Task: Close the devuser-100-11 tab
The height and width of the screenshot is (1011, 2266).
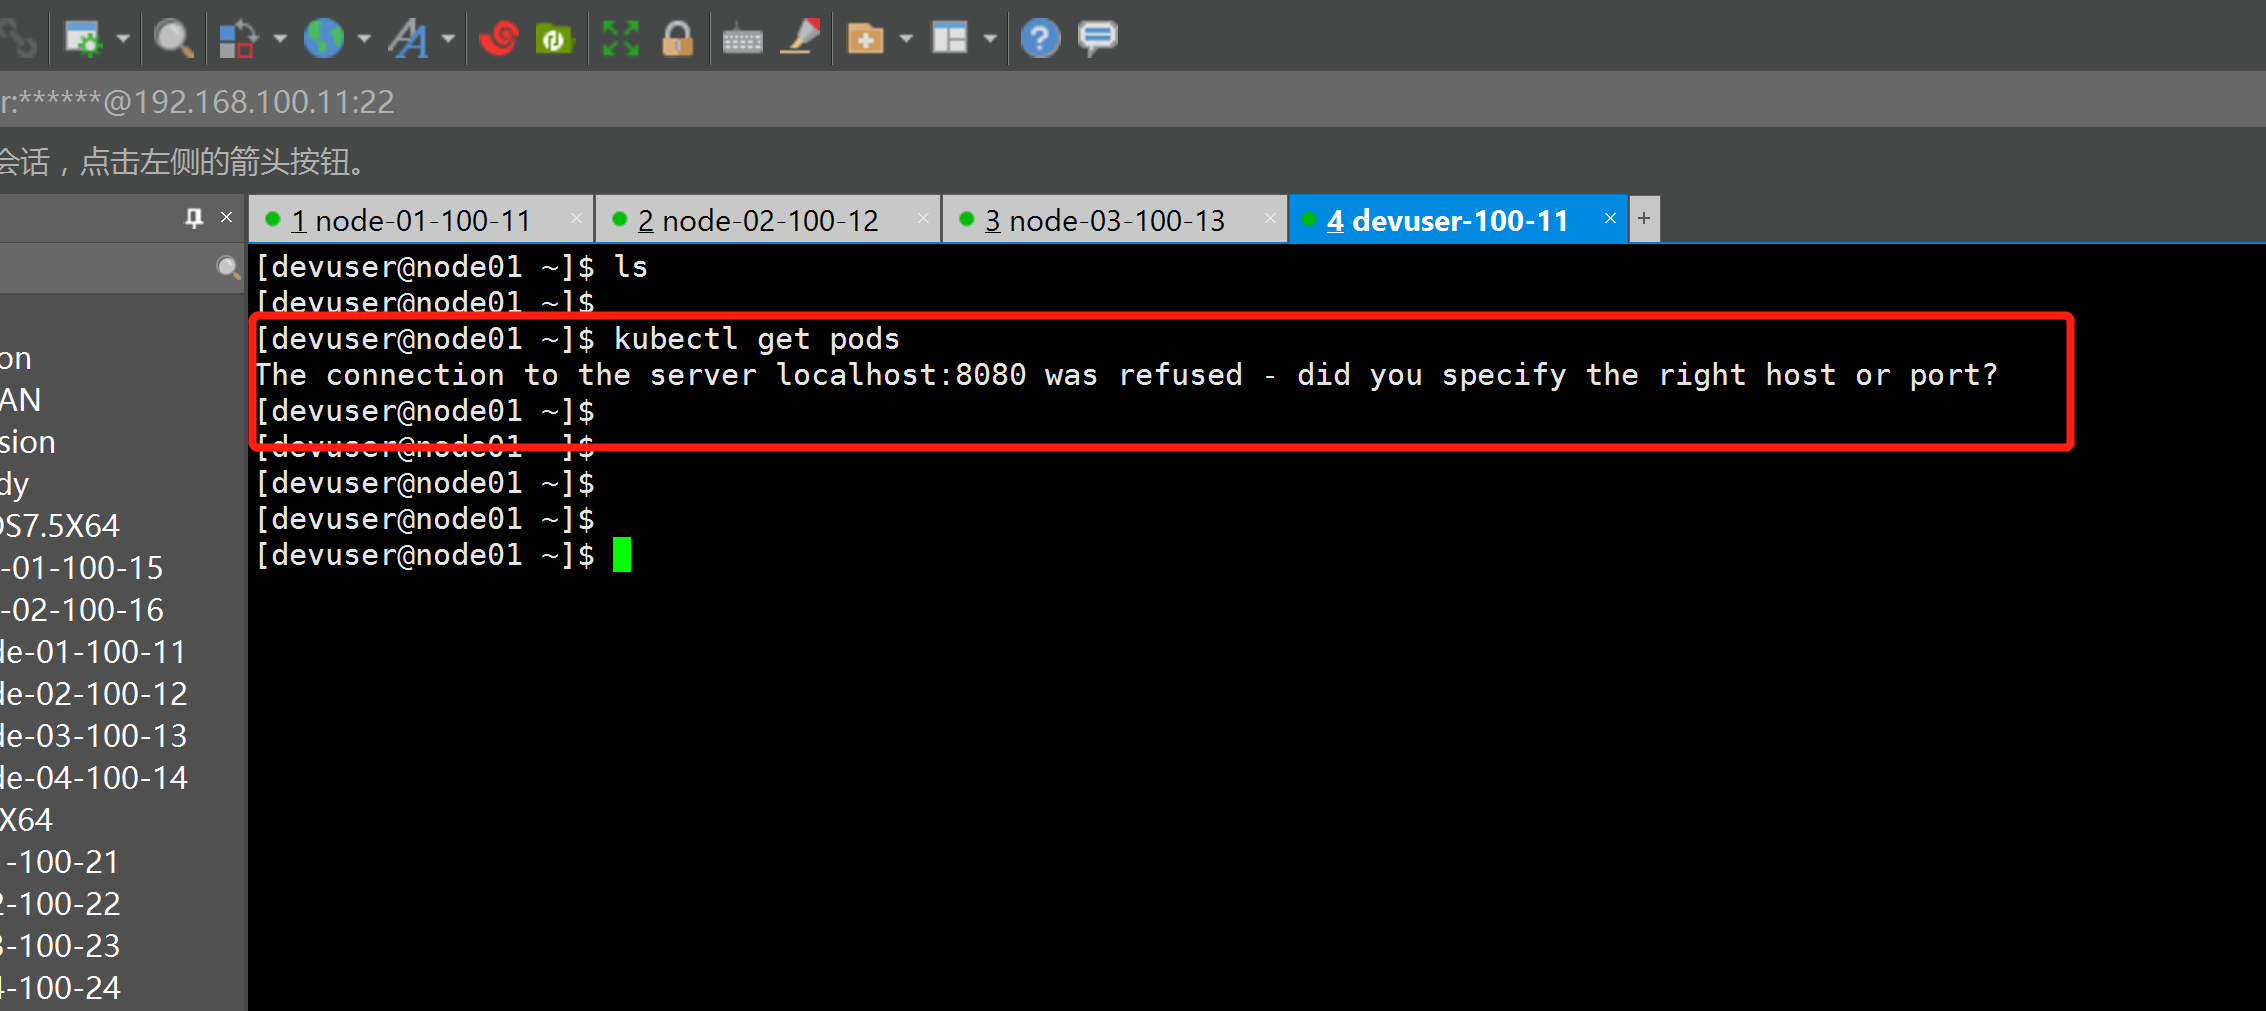Action: (1610, 218)
